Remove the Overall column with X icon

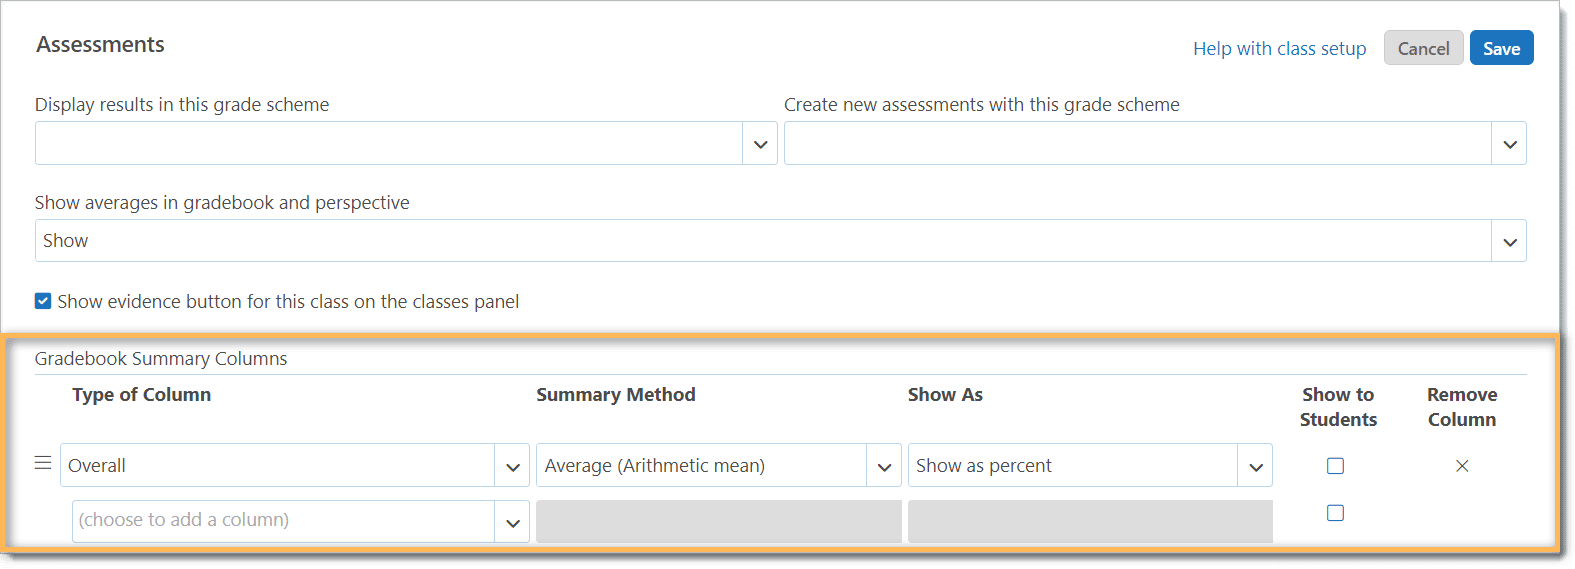click(1461, 466)
